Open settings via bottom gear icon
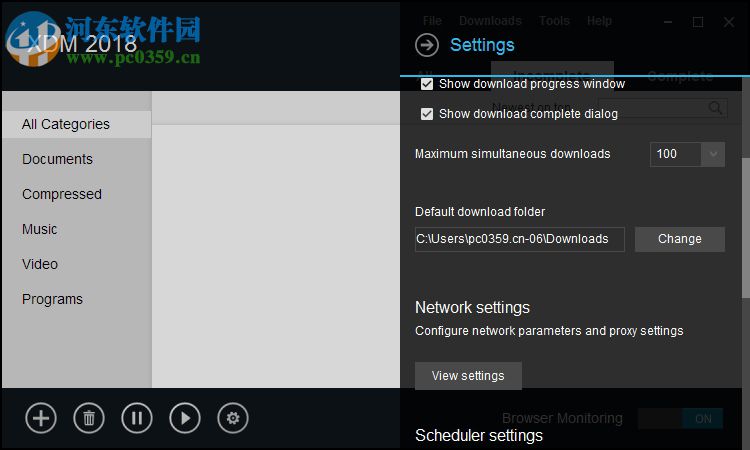Viewport: 750px width, 450px height. click(x=232, y=418)
